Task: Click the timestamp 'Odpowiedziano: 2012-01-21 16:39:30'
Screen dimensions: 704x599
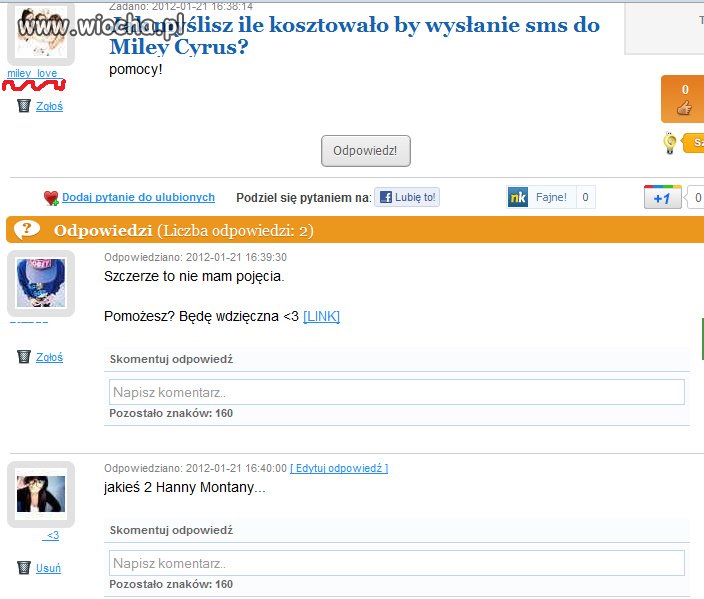Action: pos(195,257)
